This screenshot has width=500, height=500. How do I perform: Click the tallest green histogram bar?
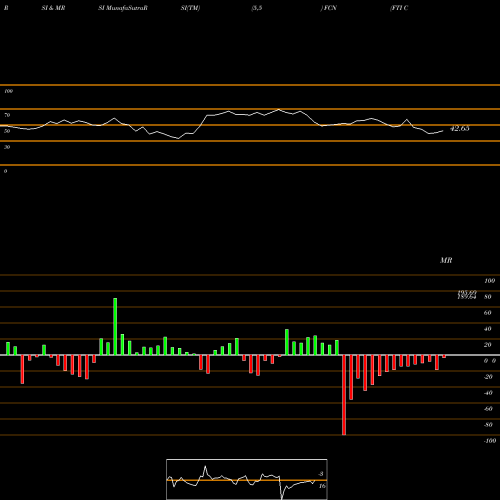[x=115, y=327]
